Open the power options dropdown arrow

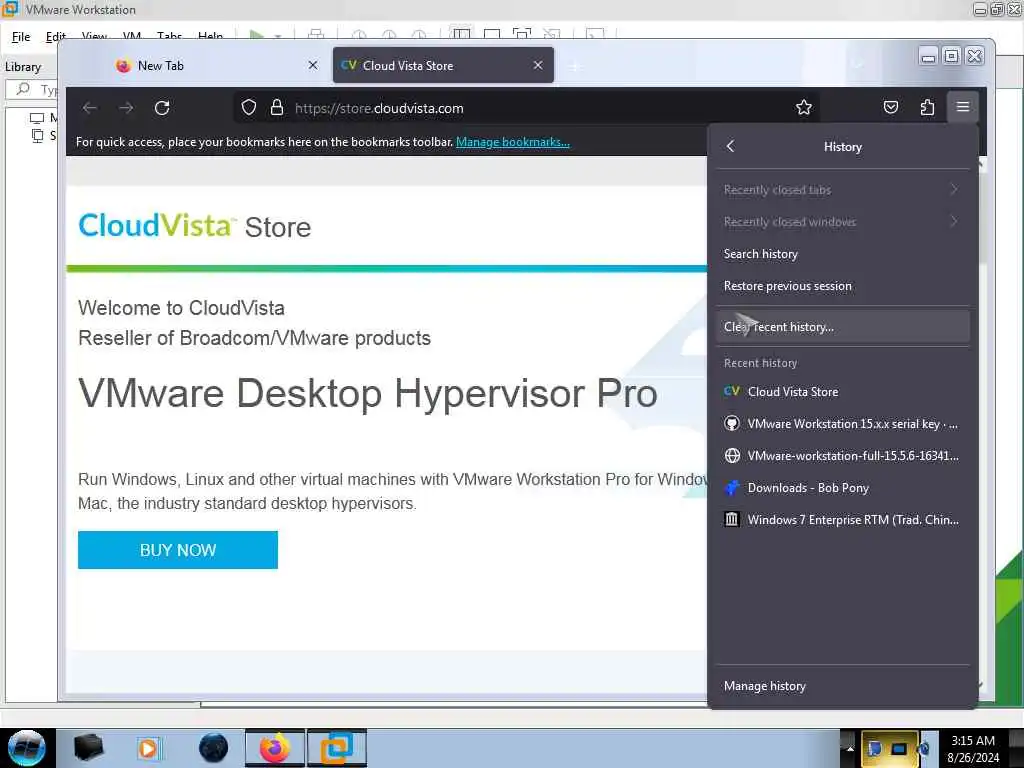point(278,37)
